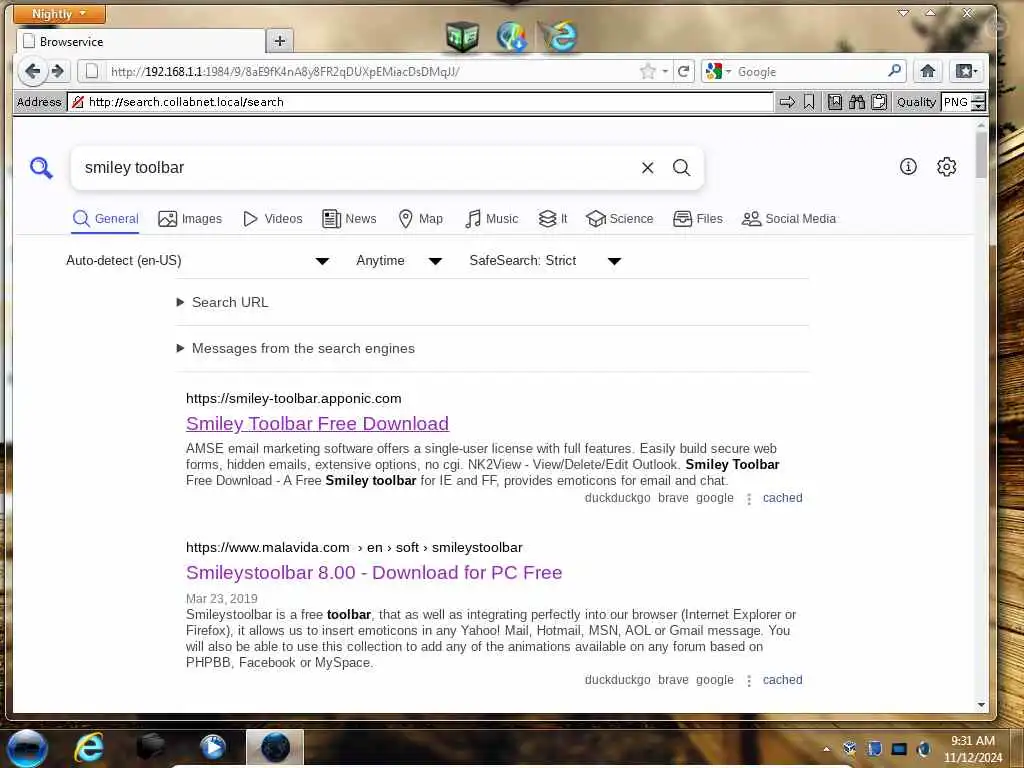
Task: Open Smiley Toolbar Free Download result
Action: [x=317, y=424]
